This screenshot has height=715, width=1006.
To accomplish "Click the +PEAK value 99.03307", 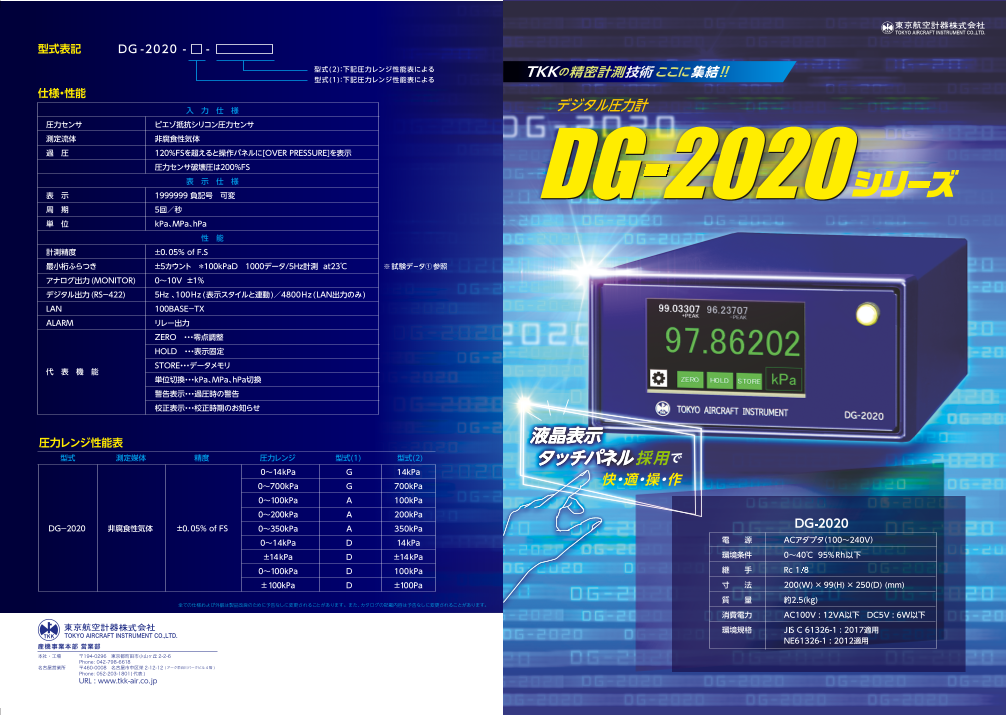I will tap(679, 309).
